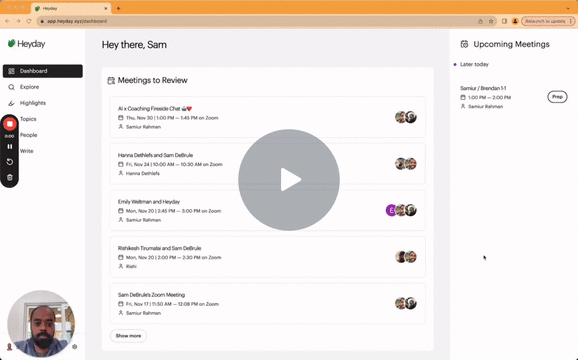The height and width of the screenshot is (360, 578).
Task: Open the Dashboard sidebar item
Action: 43,71
